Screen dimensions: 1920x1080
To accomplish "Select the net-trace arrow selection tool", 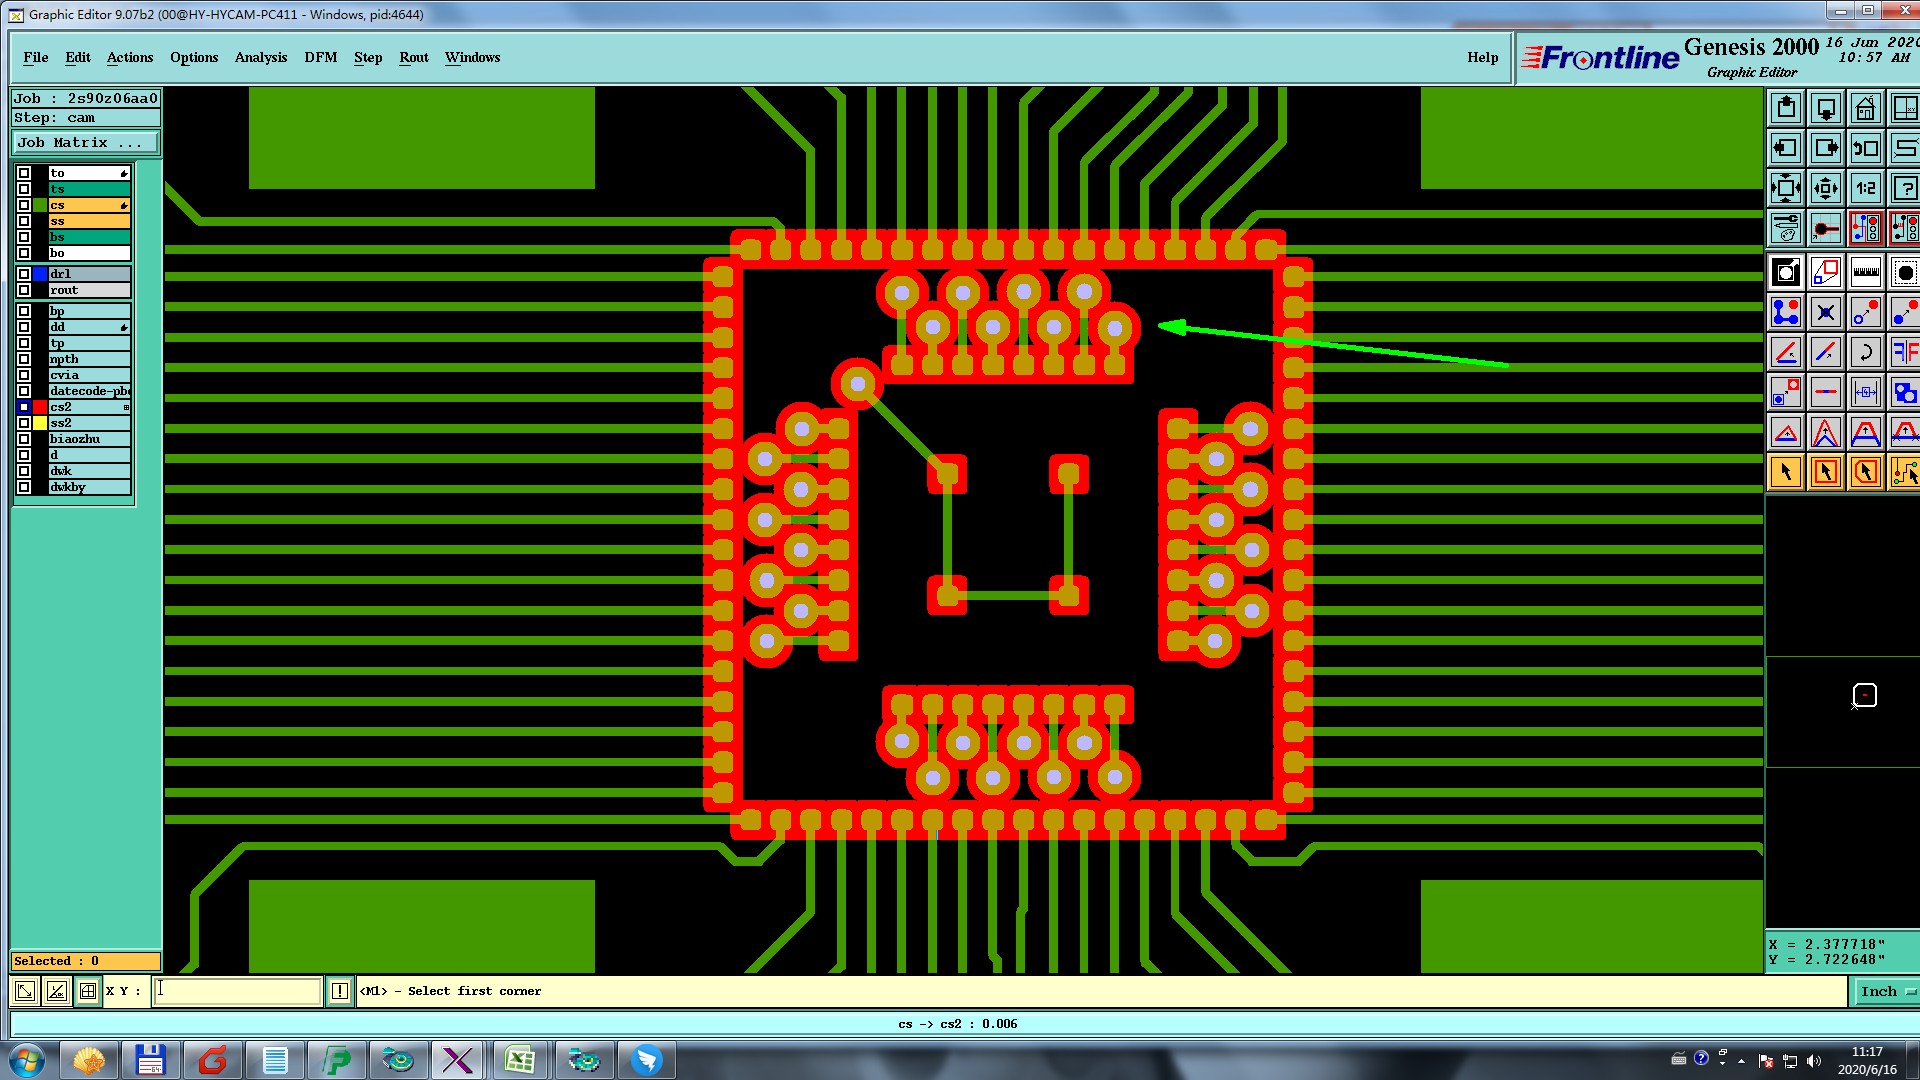I will click(1904, 472).
